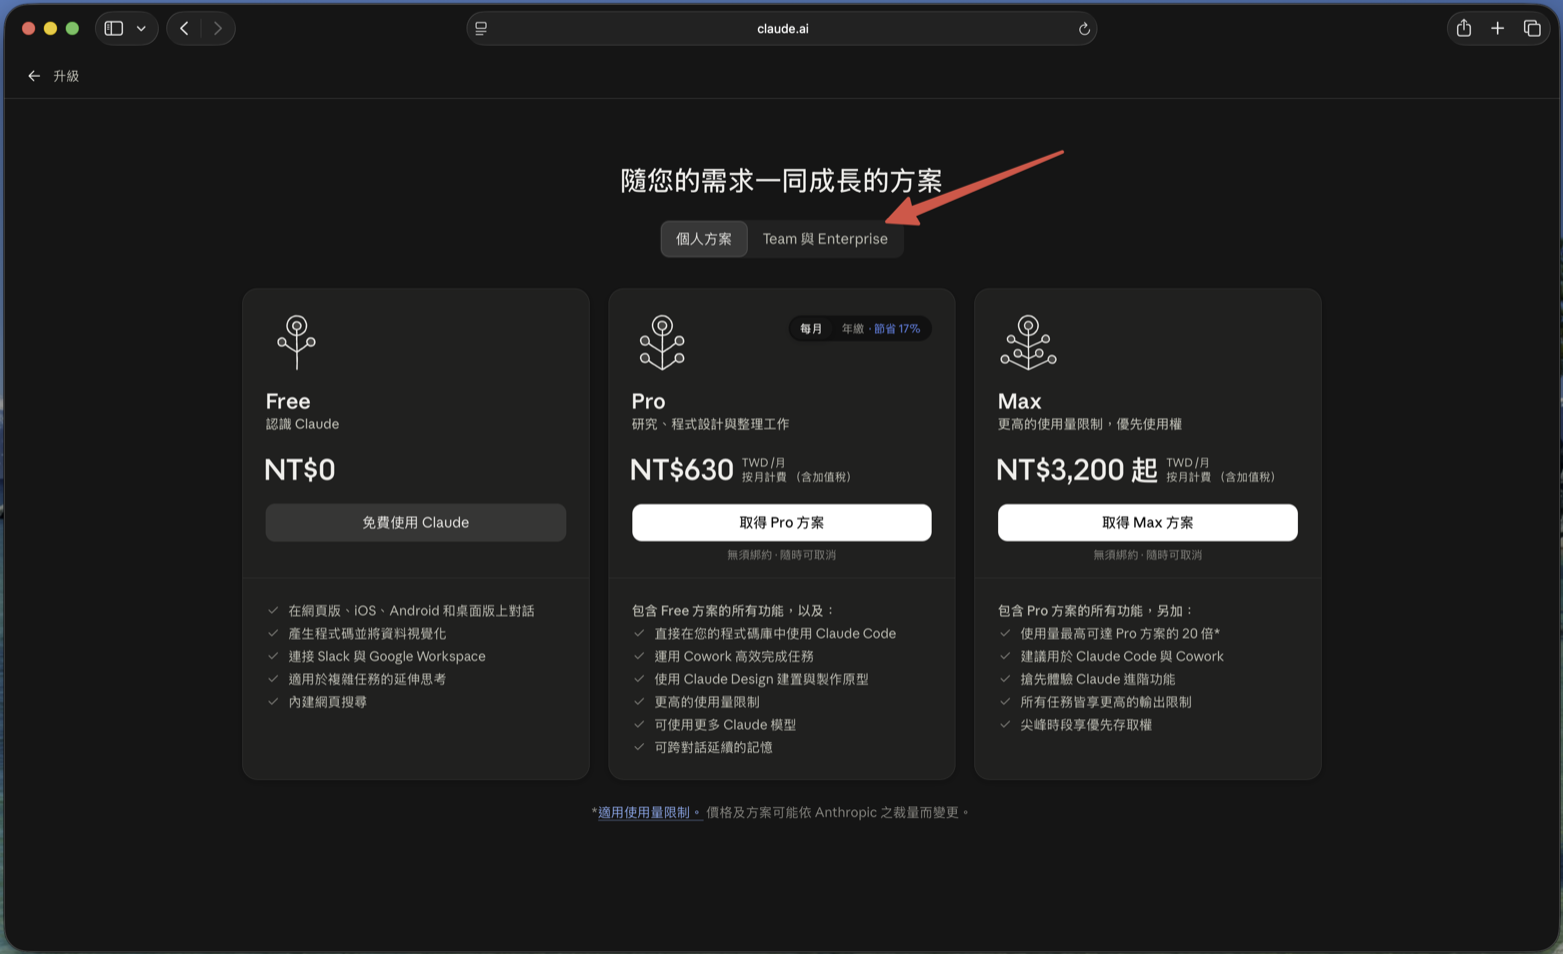
Task: Select the 個人方案 tab
Action: 704,239
